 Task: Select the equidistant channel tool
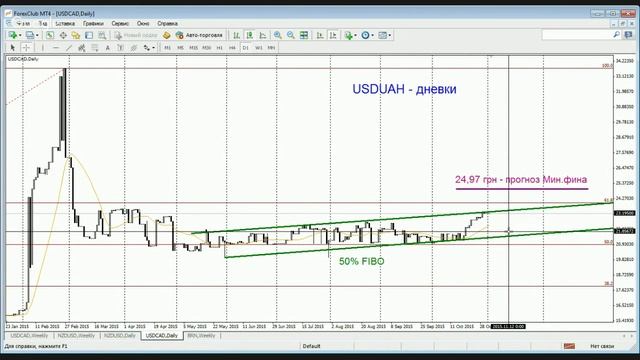pyautogui.click(x=82, y=48)
